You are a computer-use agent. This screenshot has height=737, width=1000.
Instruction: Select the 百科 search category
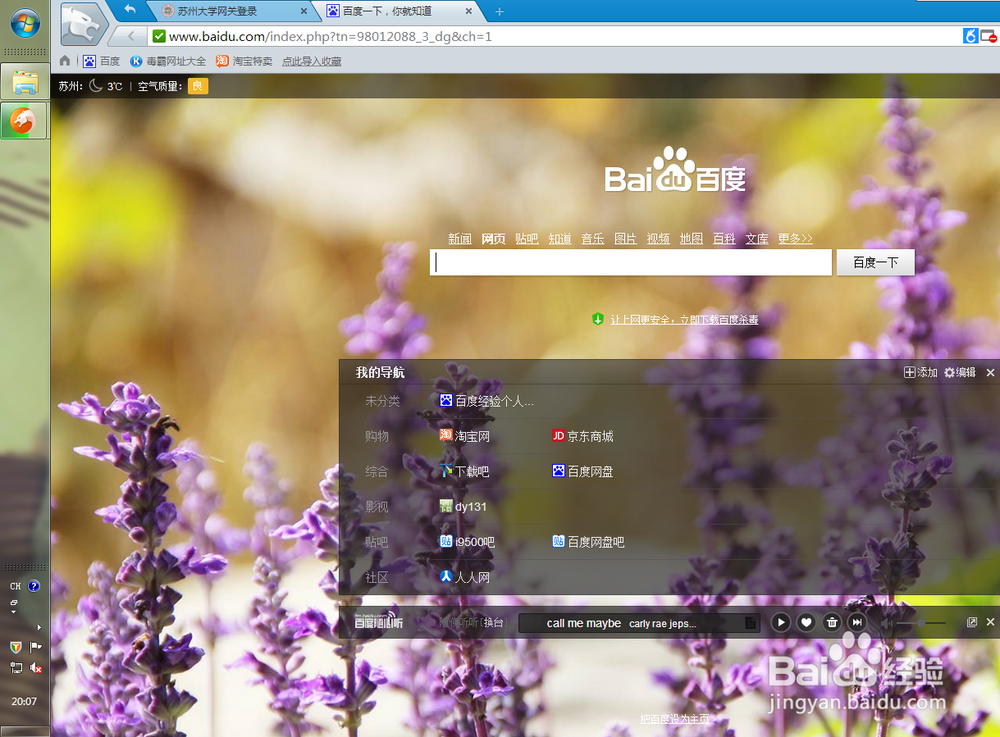click(x=724, y=238)
